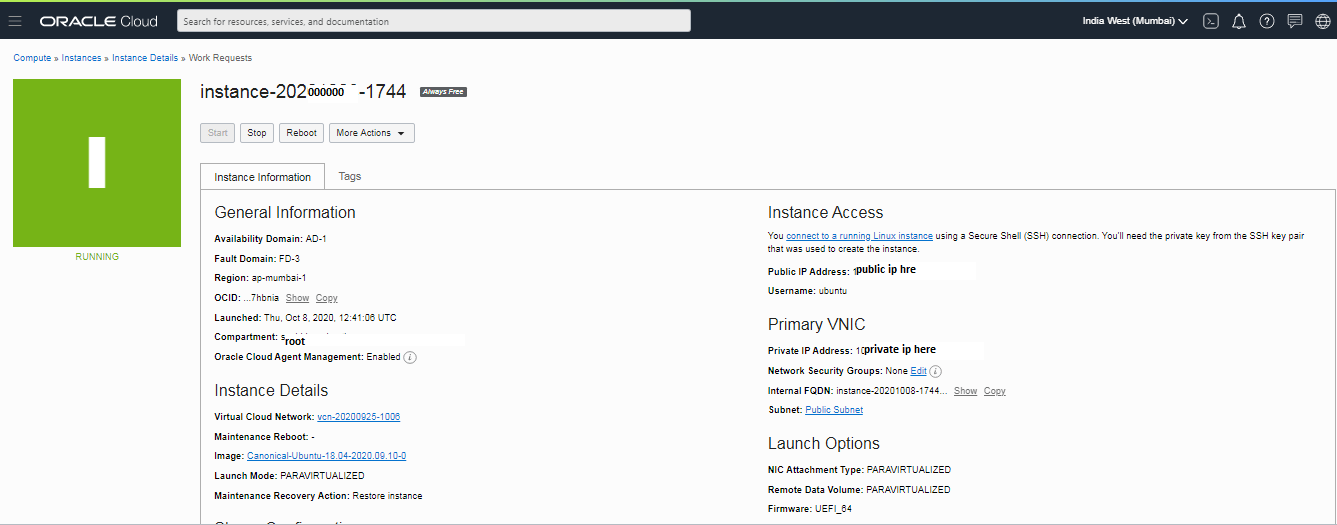Screen dimensions: 1337x525
Task: Click the Instance Access heading
Action: (826, 212)
